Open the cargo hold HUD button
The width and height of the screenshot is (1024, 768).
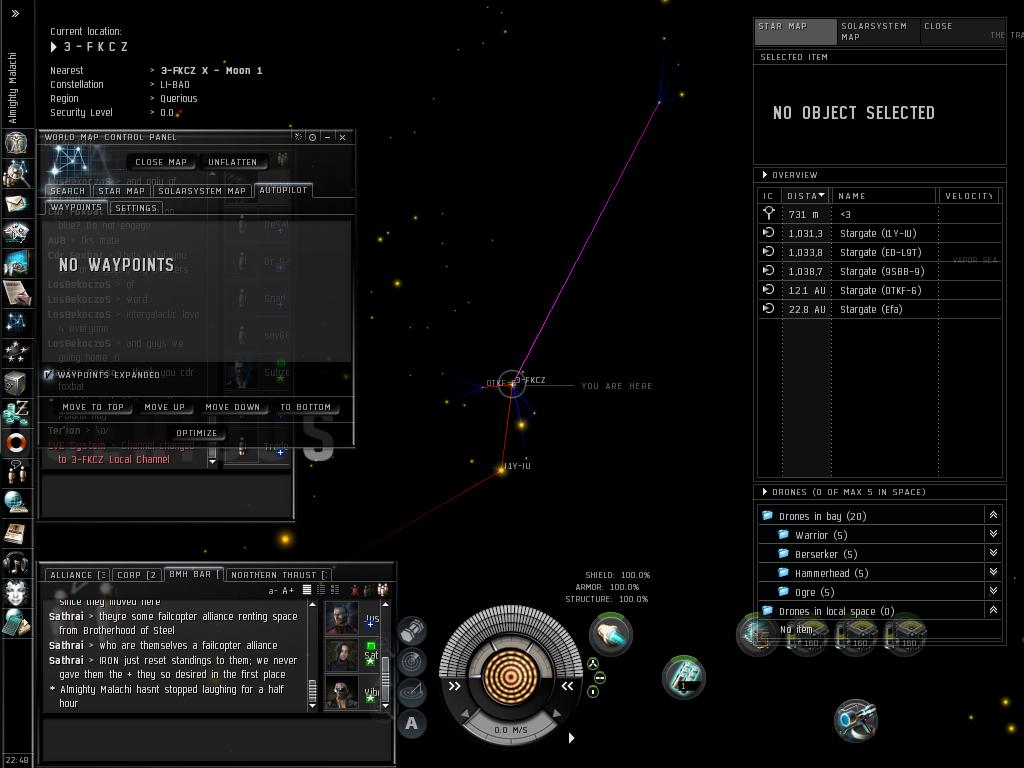411,632
